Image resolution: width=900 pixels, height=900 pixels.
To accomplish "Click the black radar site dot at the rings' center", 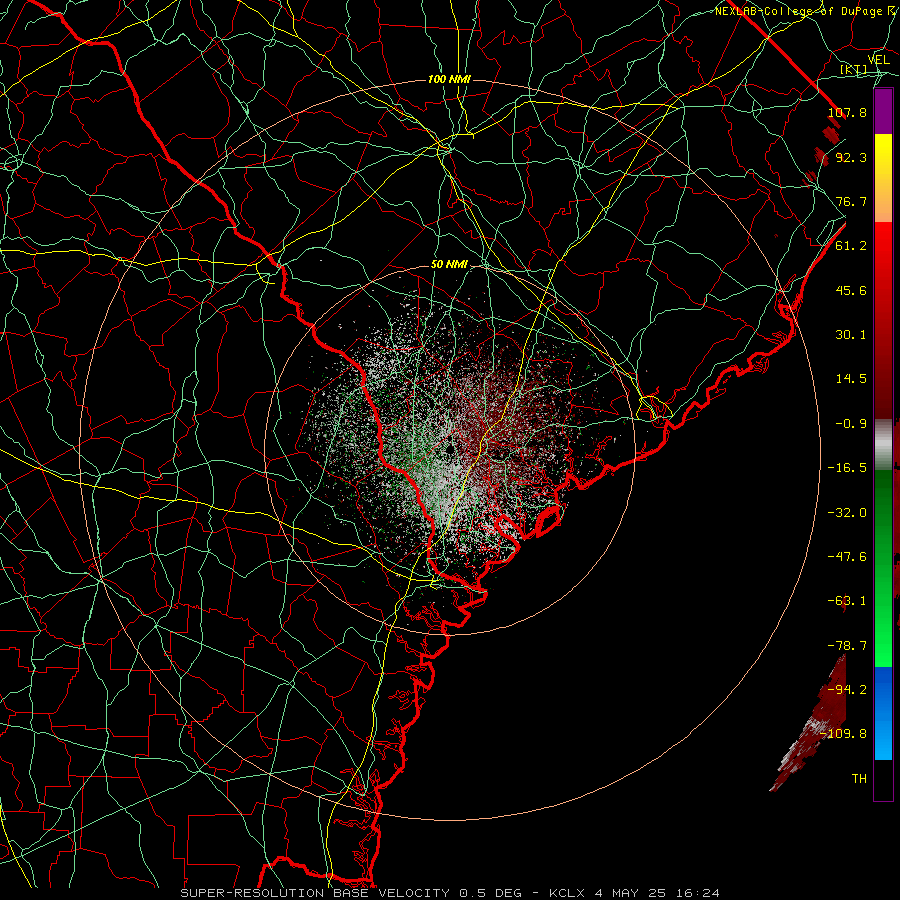I will pos(450,448).
